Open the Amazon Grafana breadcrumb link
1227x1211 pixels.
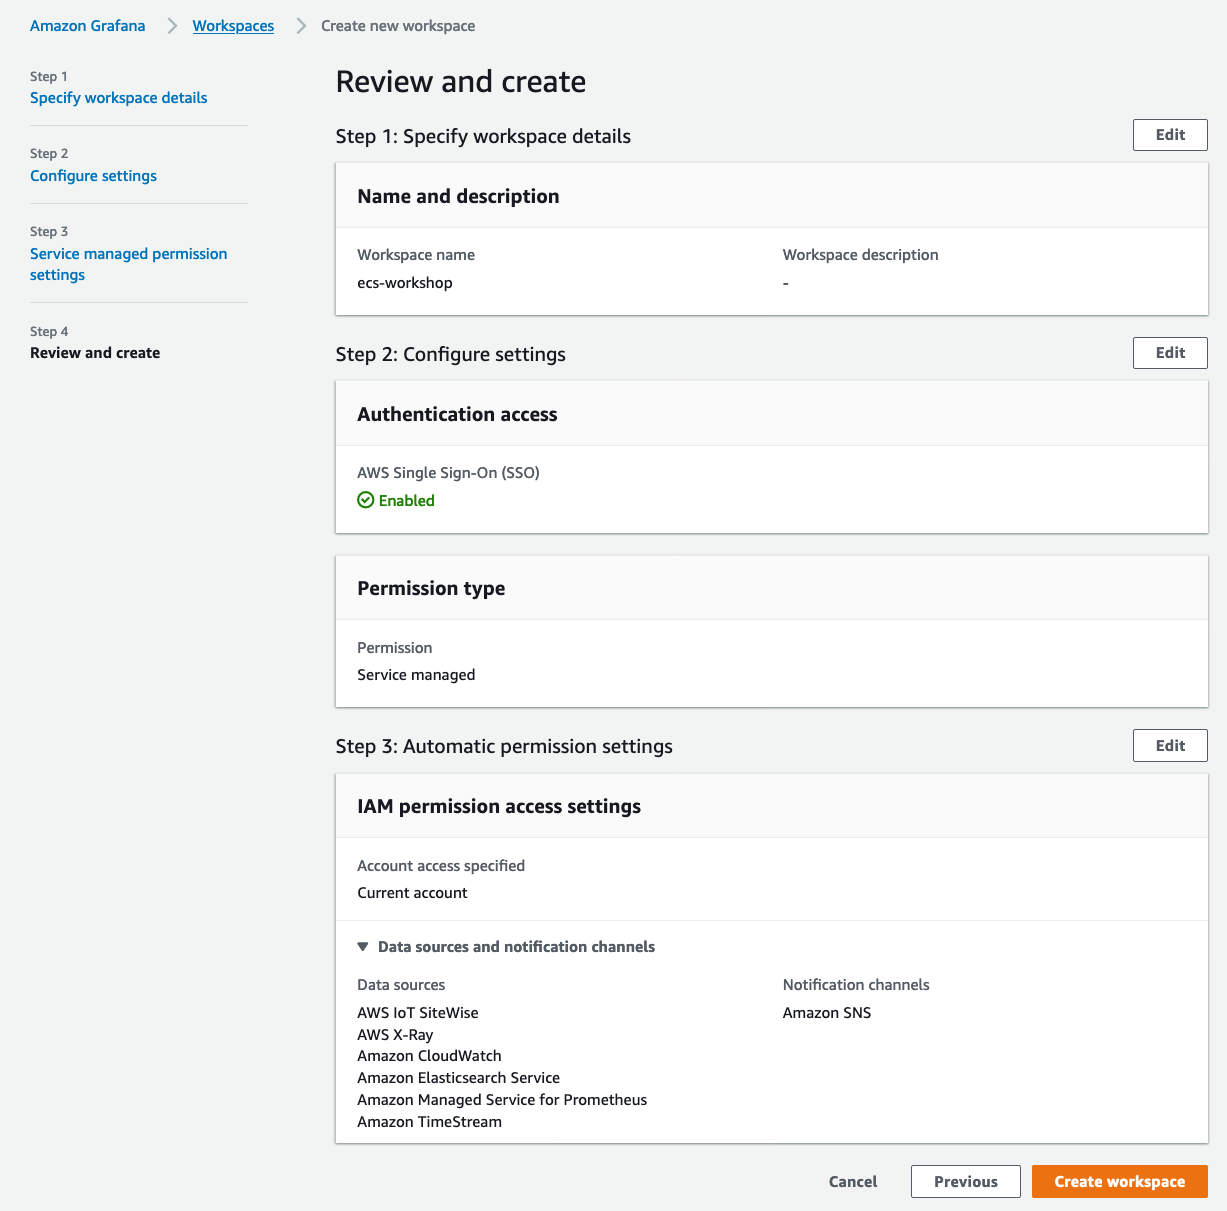pos(87,26)
